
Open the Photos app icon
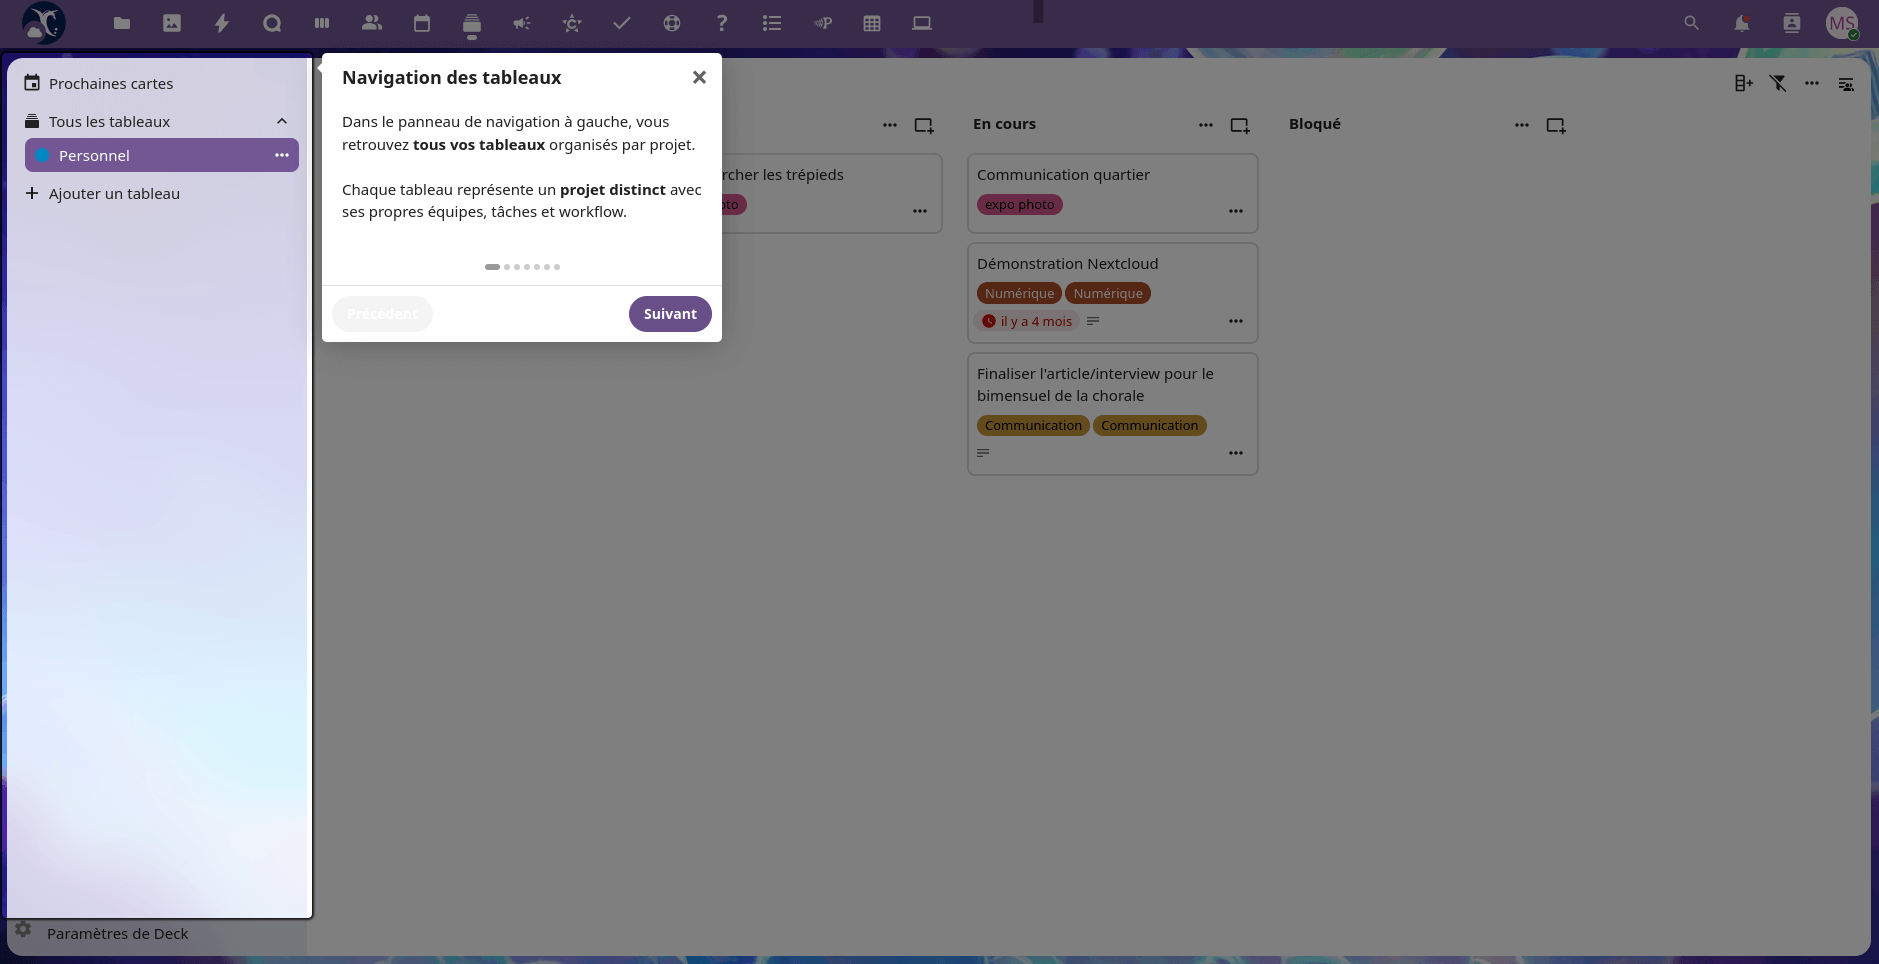pyautogui.click(x=172, y=23)
